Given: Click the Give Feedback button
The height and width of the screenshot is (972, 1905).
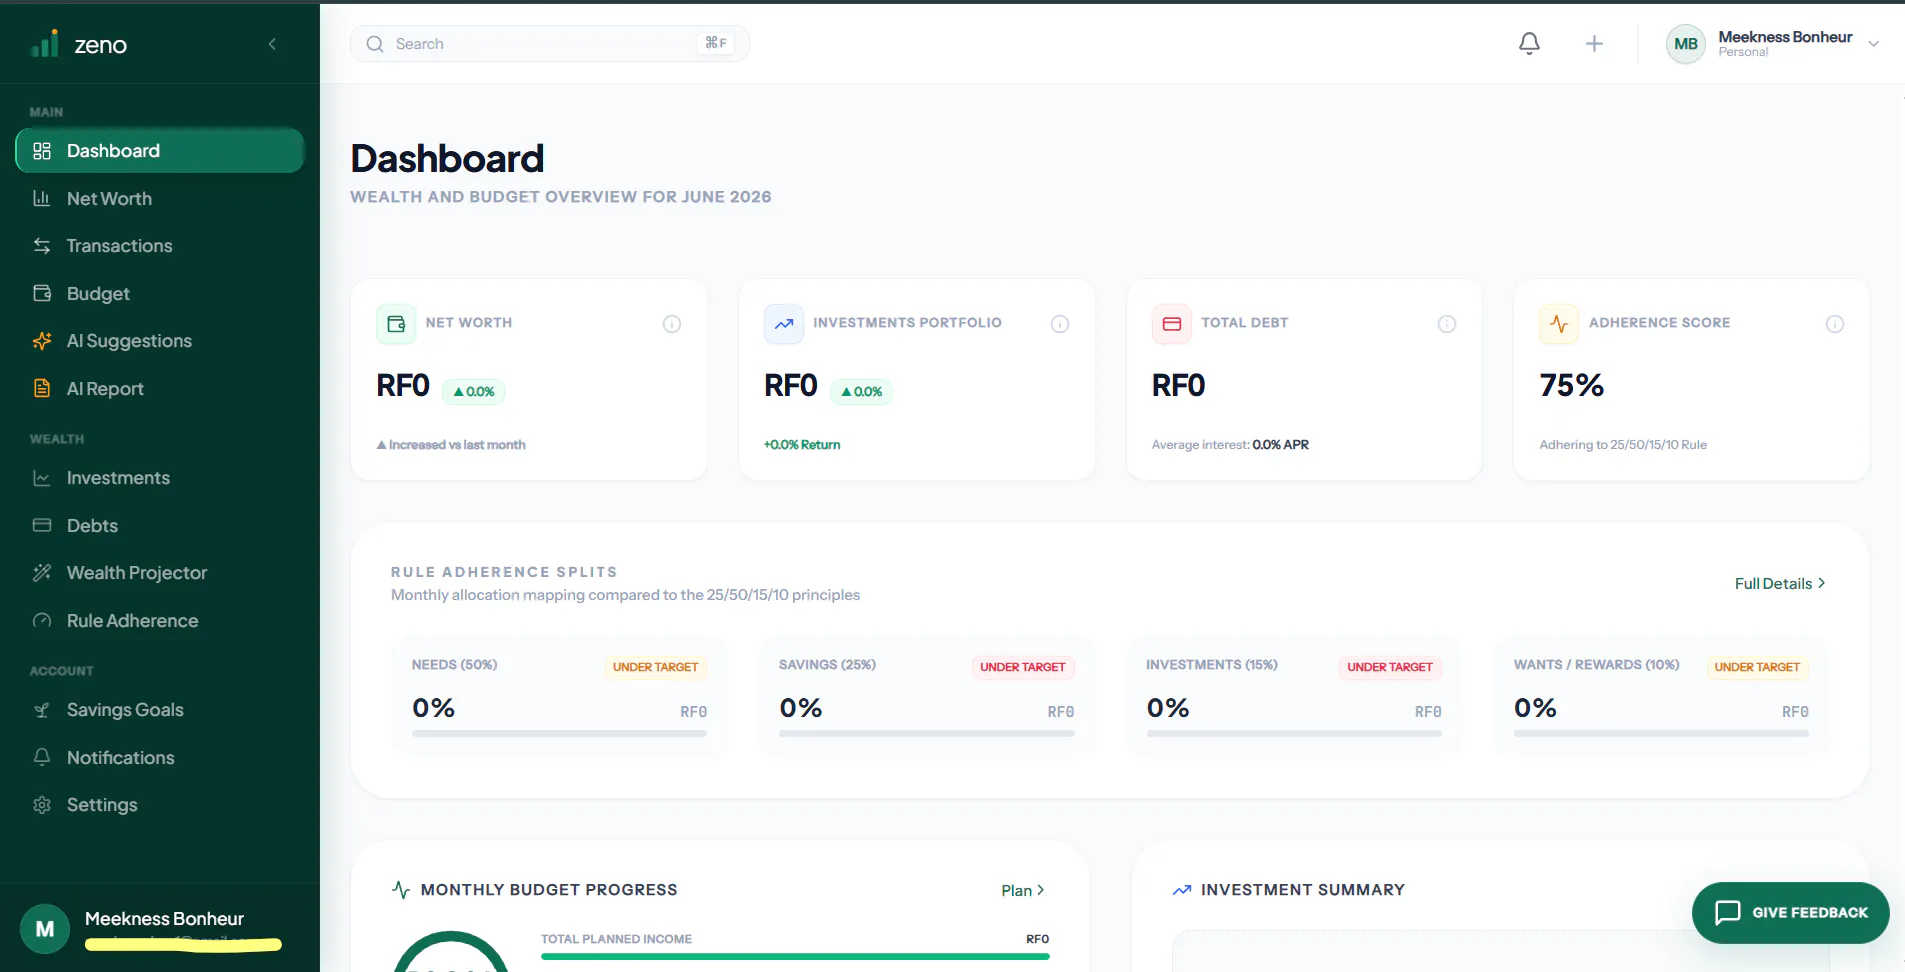Looking at the screenshot, I should (1790, 912).
